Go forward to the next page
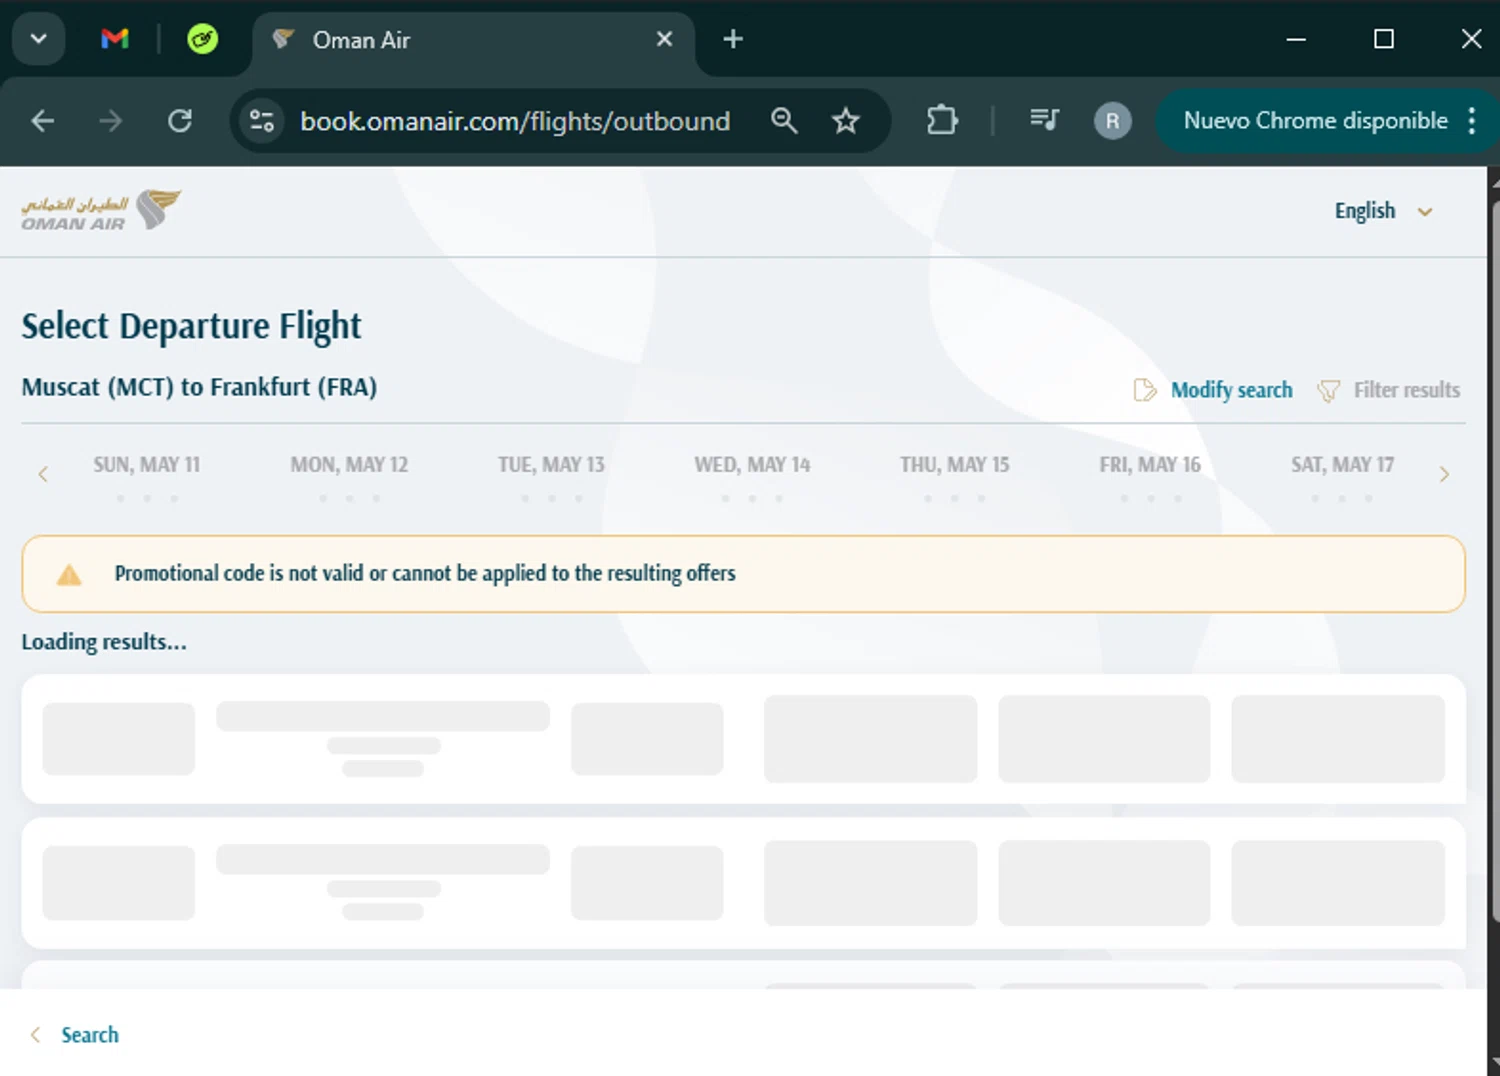Image resolution: width=1500 pixels, height=1076 pixels. [111, 121]
